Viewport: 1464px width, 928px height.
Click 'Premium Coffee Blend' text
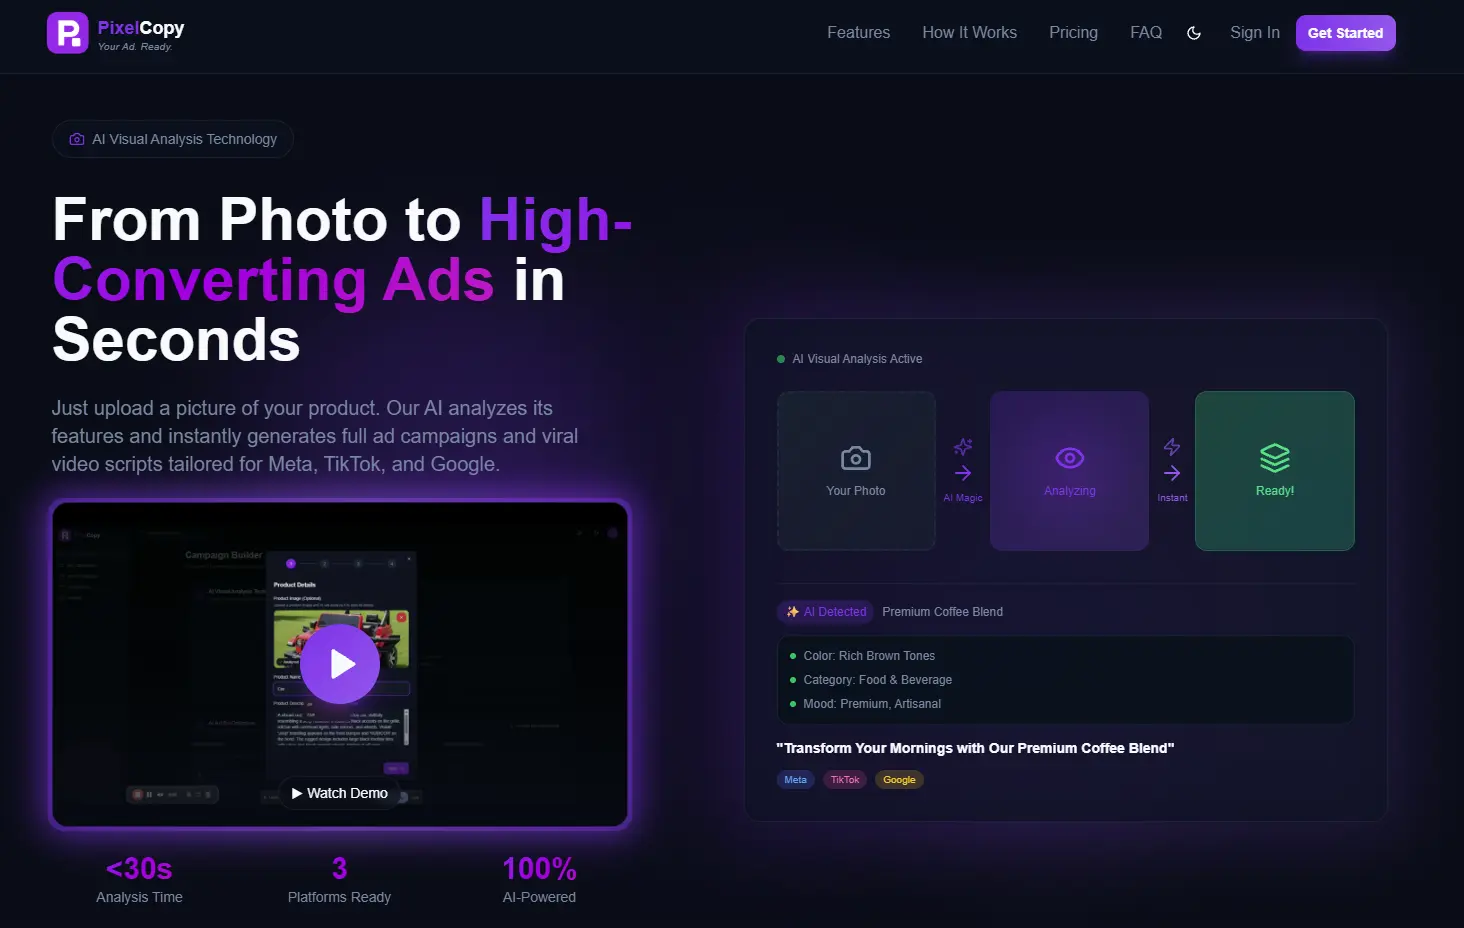(942, 612)
